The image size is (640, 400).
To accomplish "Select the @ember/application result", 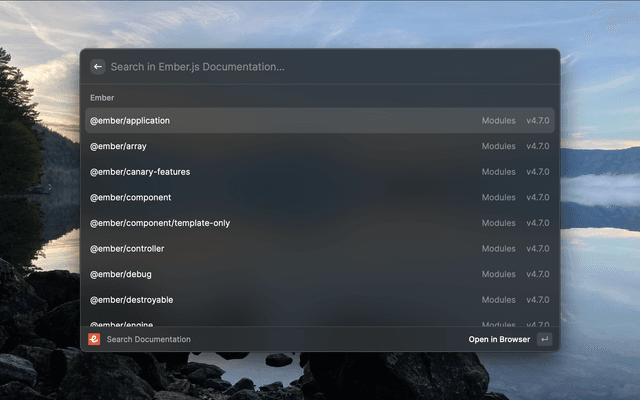I will pos(130,121).
